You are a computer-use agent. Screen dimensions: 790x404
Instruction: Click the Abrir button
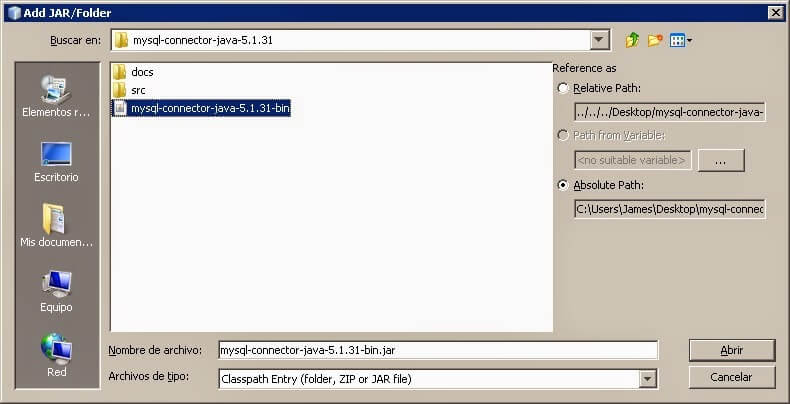[x=732, y=350]
